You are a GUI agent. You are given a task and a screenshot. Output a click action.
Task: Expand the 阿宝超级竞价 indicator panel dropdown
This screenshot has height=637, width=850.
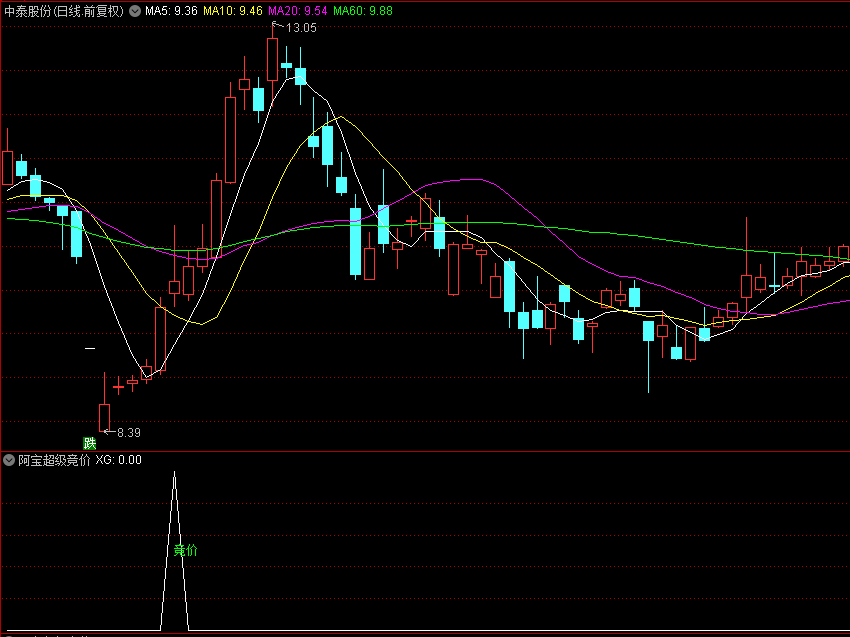(9, 460)
